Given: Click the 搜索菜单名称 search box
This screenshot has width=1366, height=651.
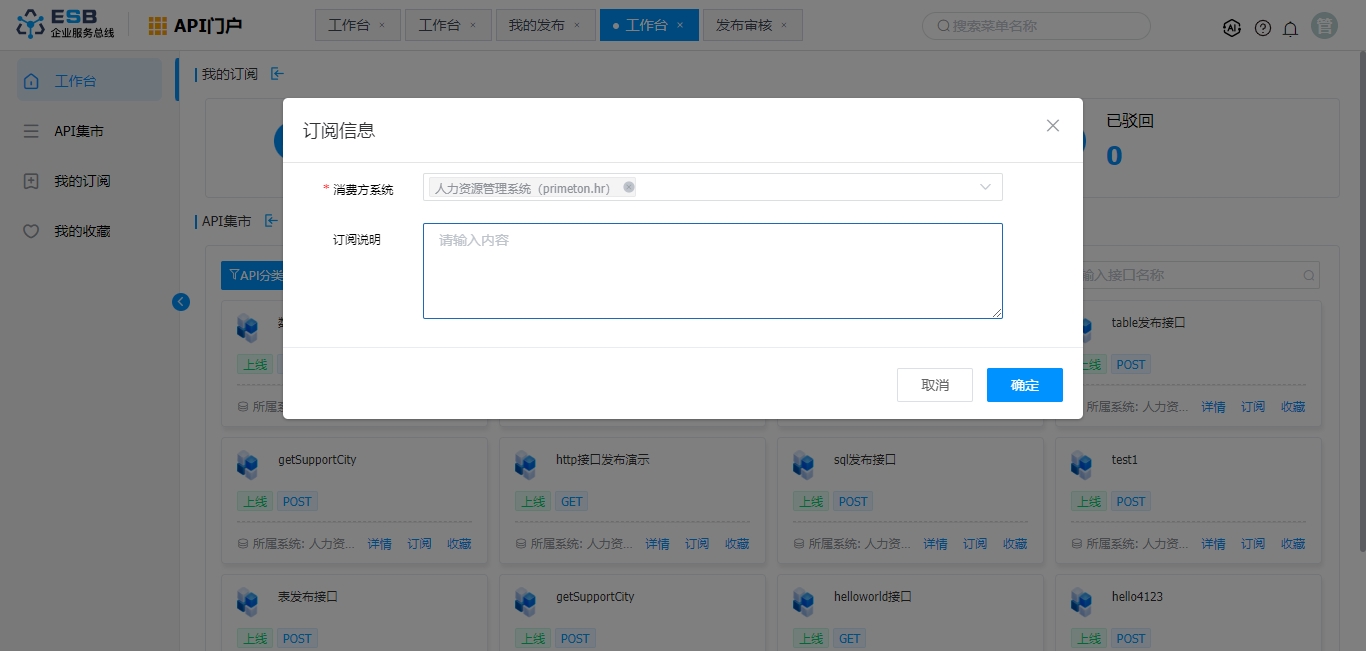Looking at the screenshot, I should point(1036,26).
